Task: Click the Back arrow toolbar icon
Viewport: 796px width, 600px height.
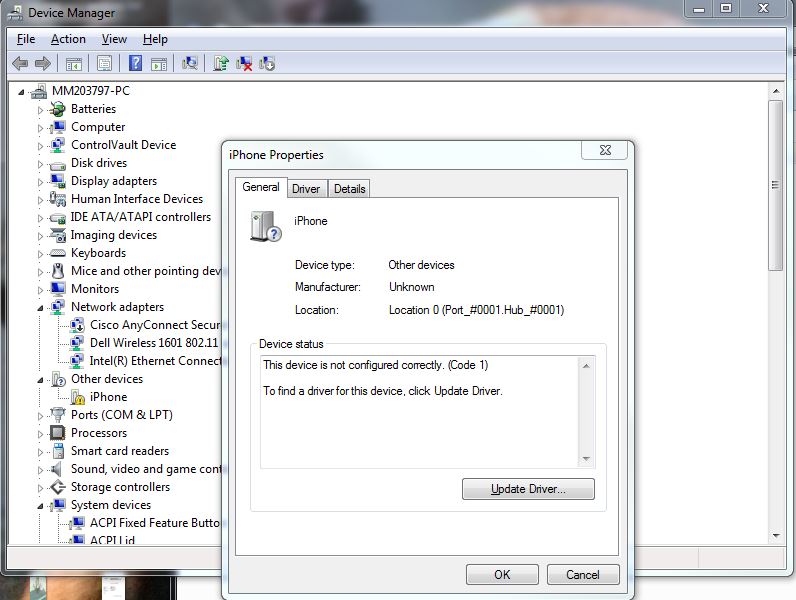Action: [x=20, y=63]
